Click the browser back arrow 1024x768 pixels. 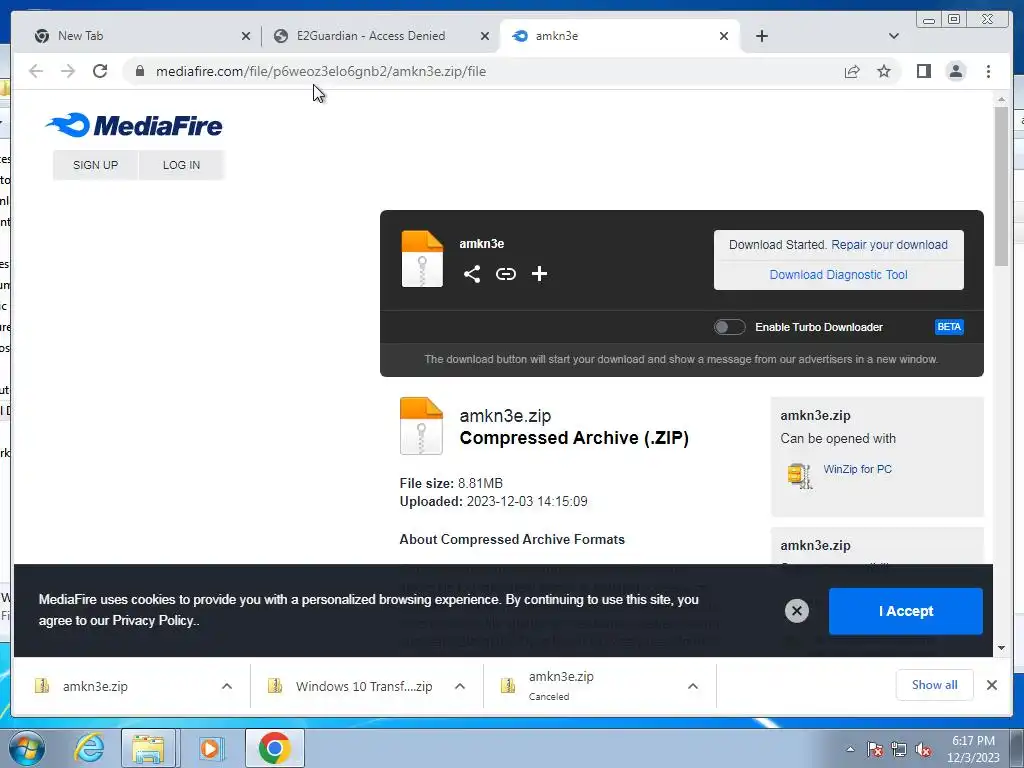pos(36,71)
